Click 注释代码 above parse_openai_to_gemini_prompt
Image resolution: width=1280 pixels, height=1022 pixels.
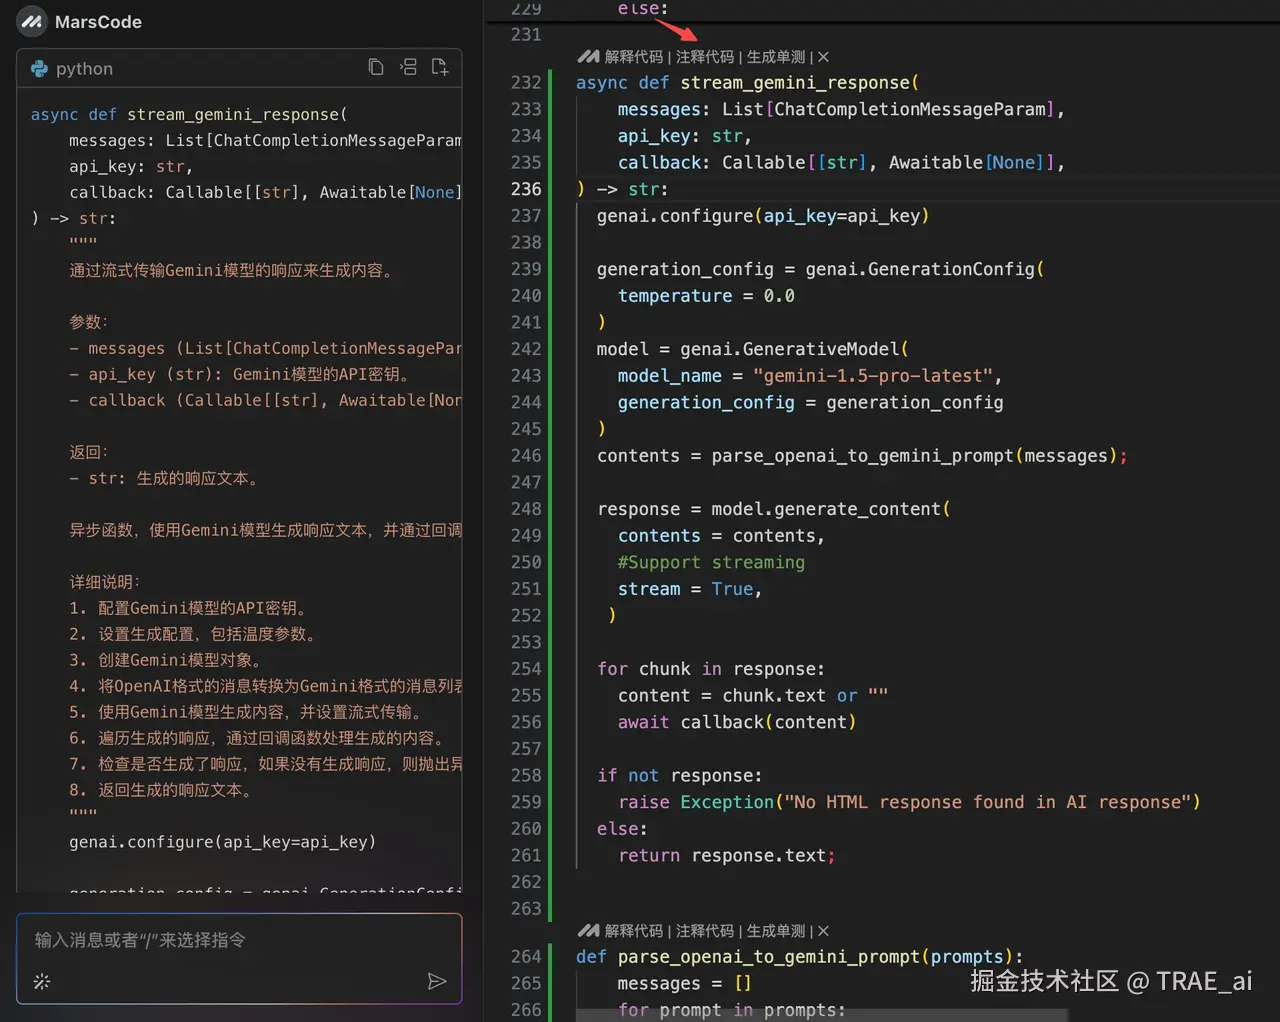point(705,931)
